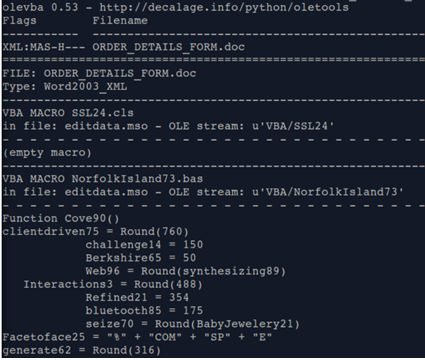Image resolution: width=425 pixels, height=360 pixels.
Task: Click the Filename column header
Action: 120,20
